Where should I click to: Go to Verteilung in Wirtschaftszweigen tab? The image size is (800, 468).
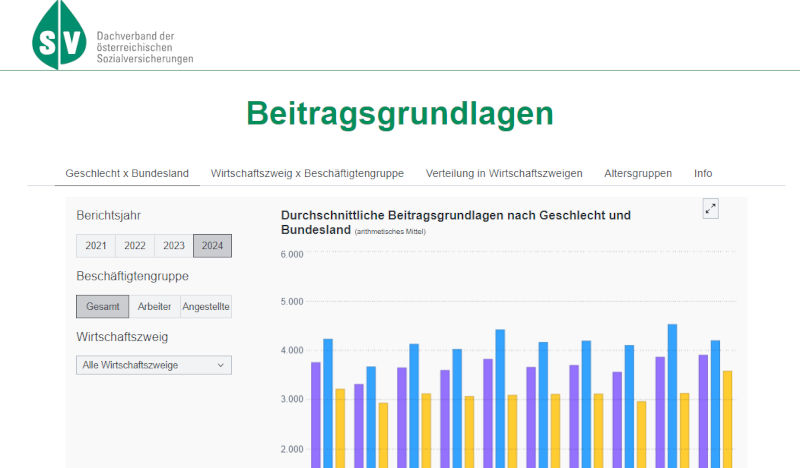(504, 173)
